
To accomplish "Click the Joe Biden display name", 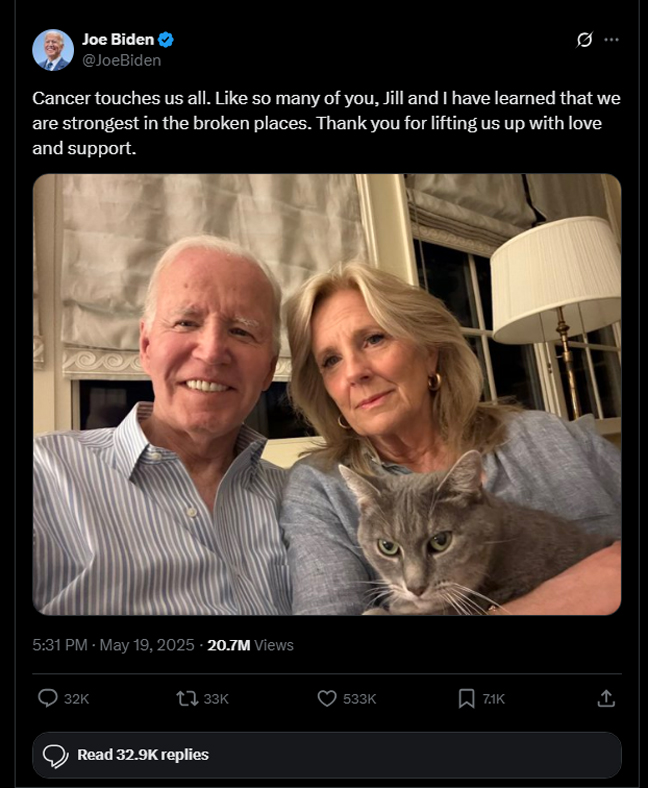I will (x=118, y=39).
